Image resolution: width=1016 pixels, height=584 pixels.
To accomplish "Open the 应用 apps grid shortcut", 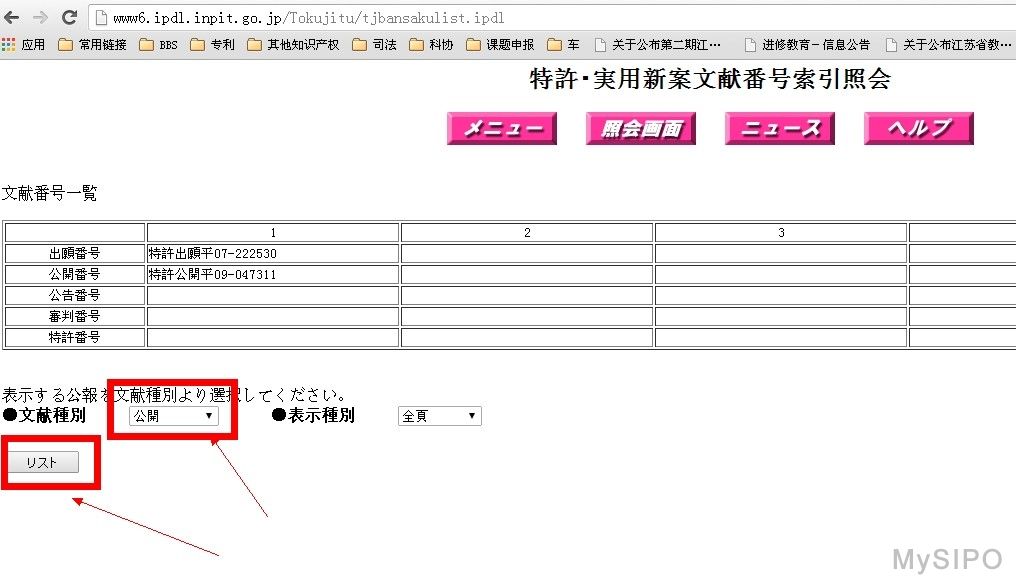I will click(23, 45).
